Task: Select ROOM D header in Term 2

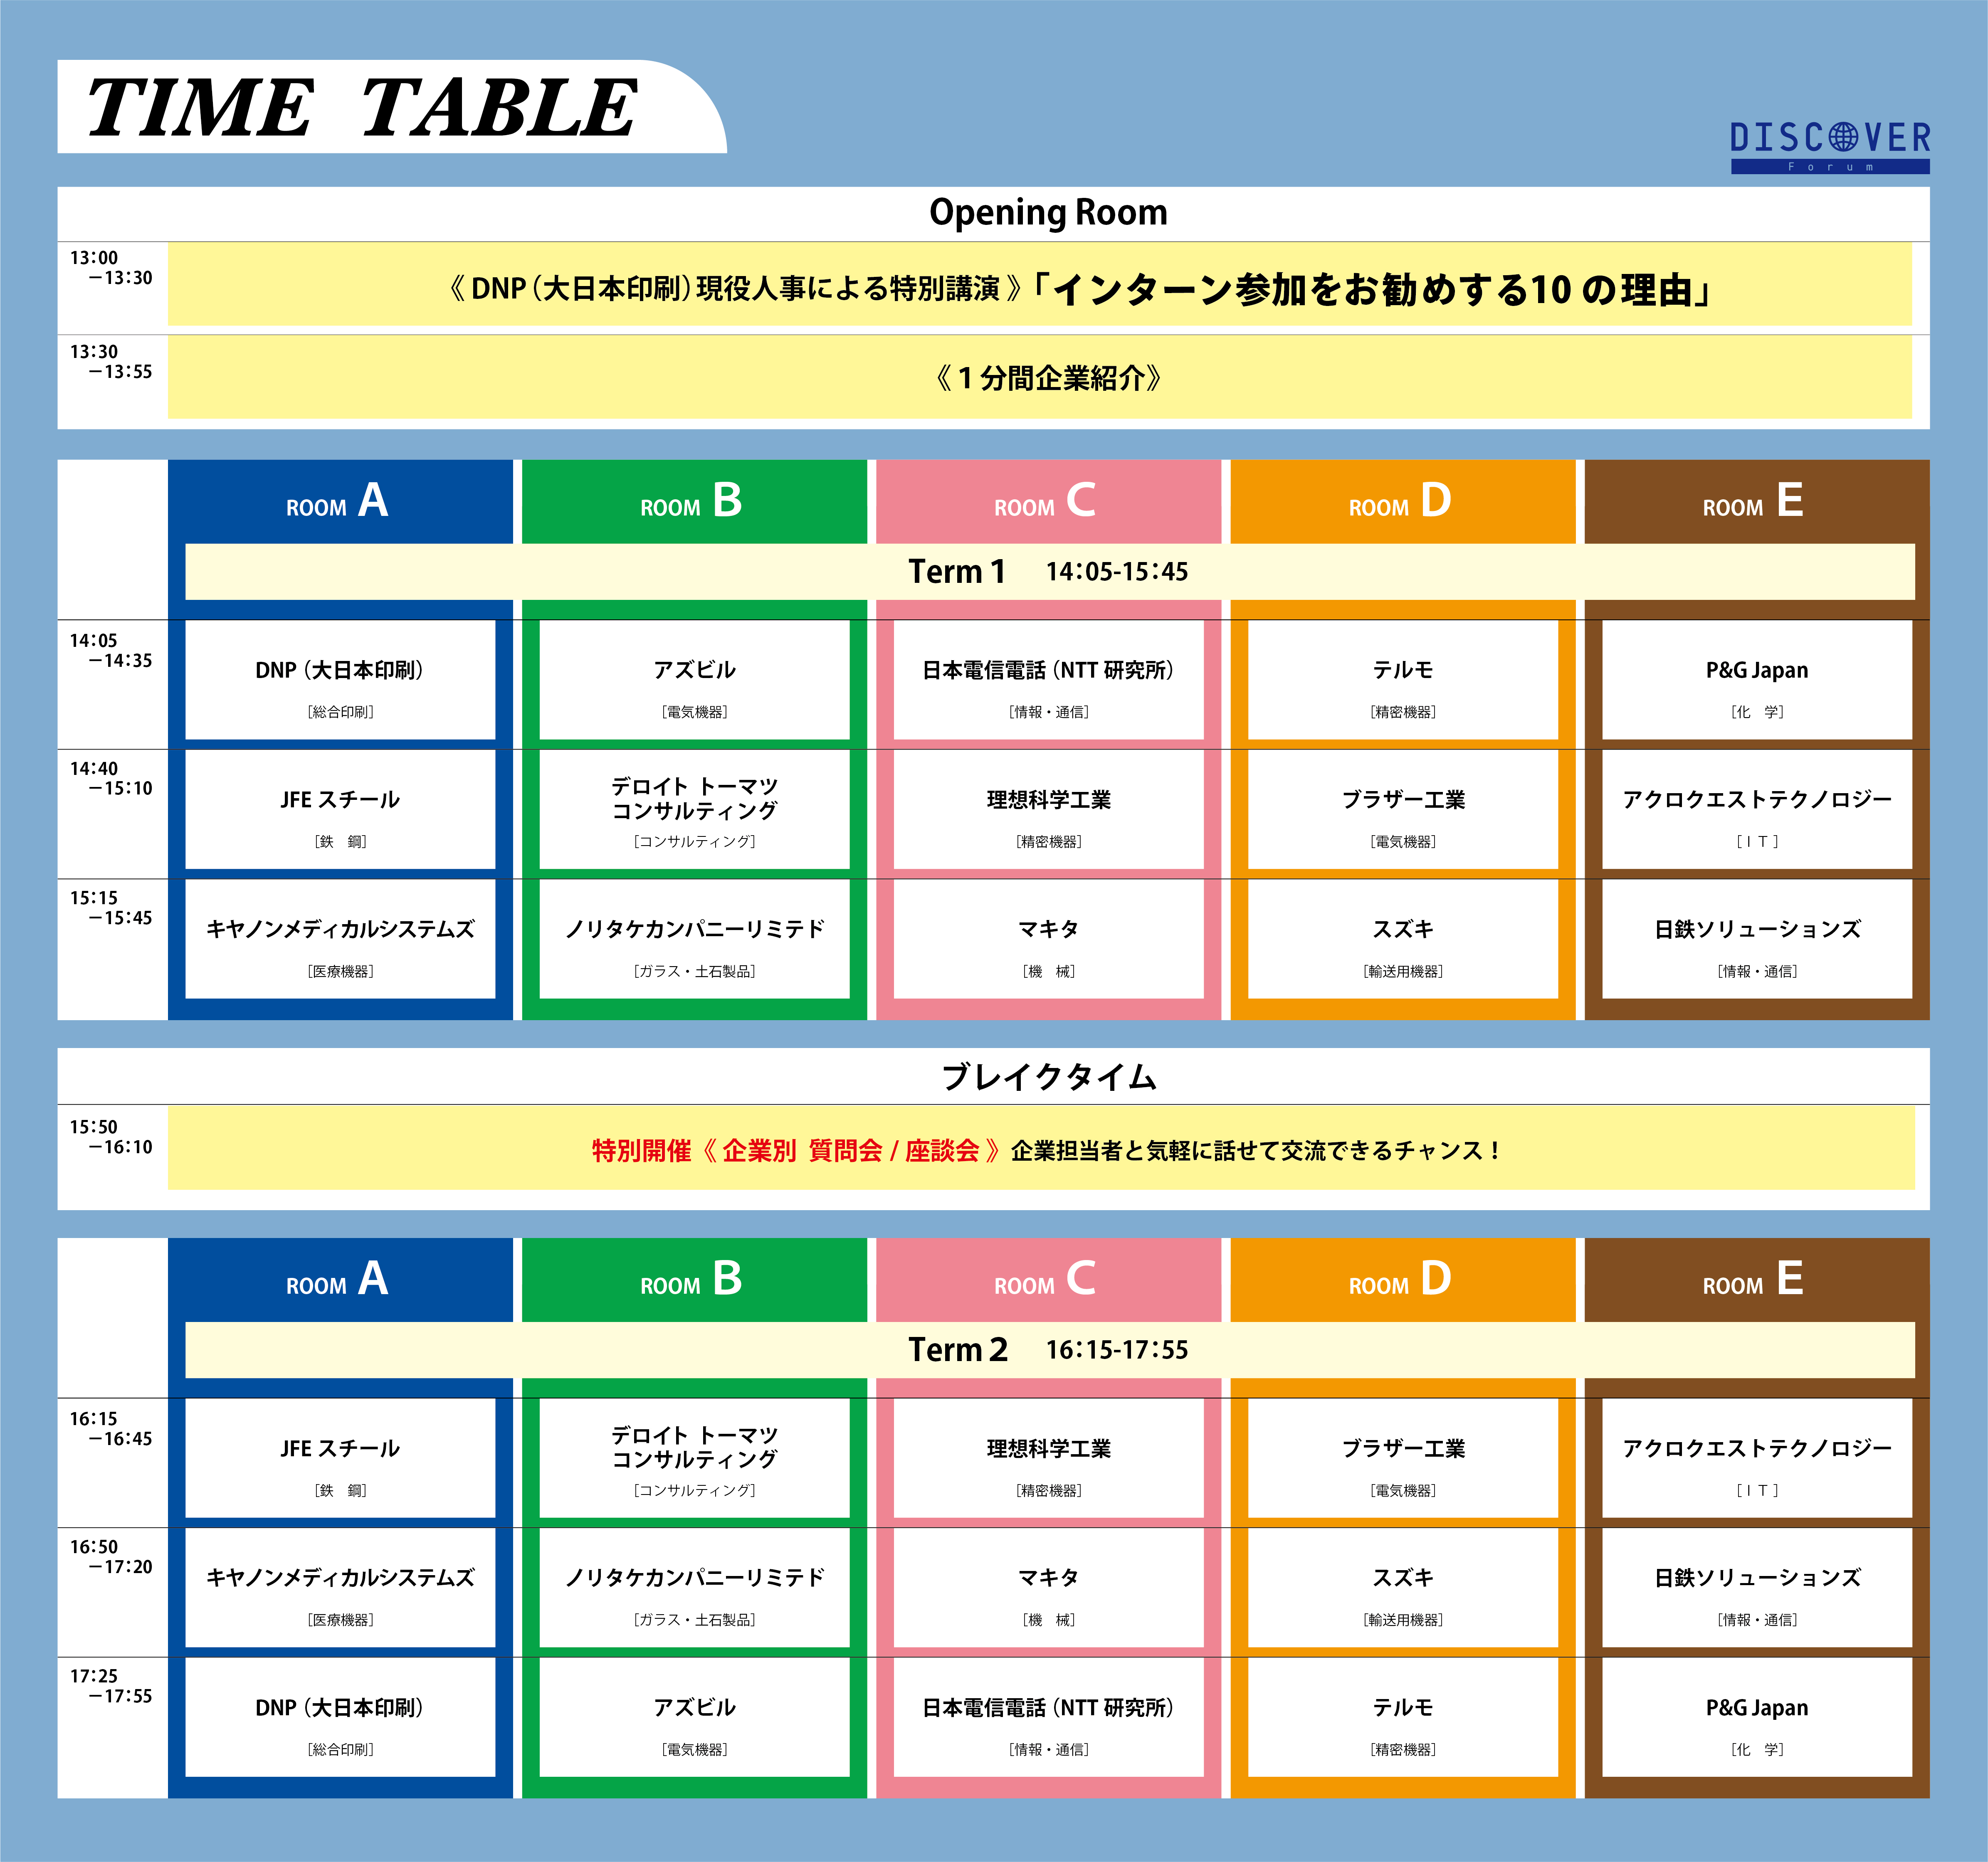Action: [x=1403, y=1280]
